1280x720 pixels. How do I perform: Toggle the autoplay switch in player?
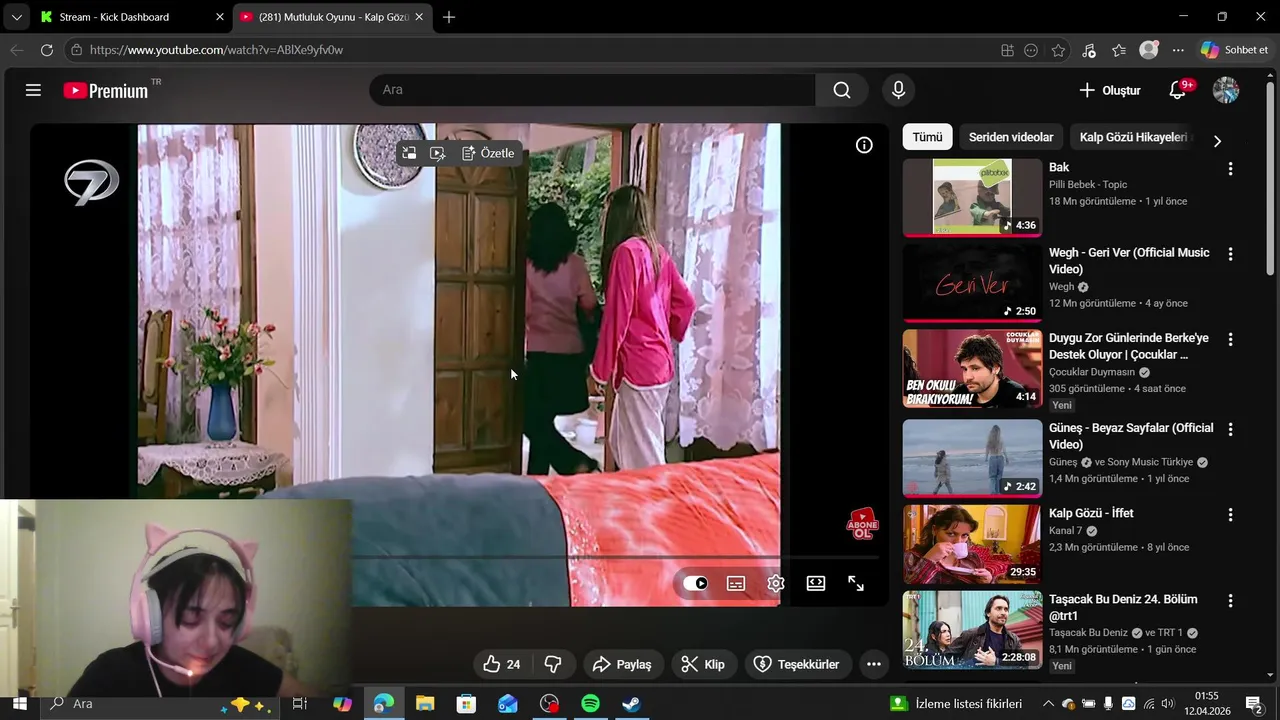coord(696,583)
